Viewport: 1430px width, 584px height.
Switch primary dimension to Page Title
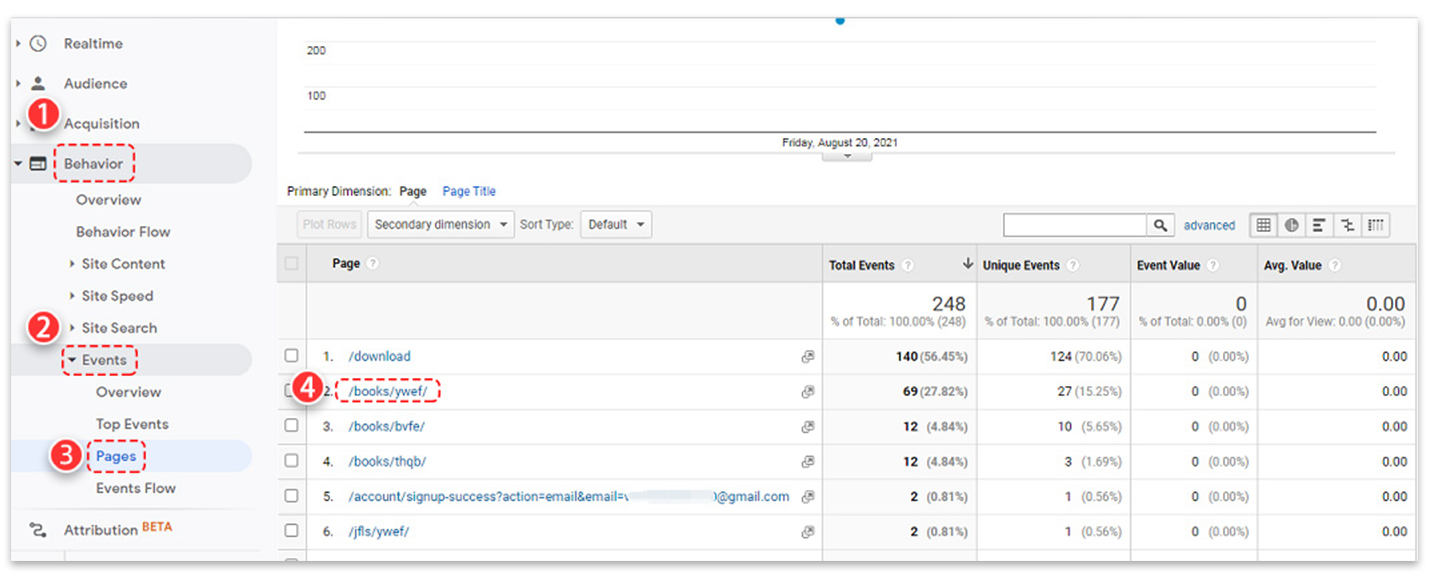469,191
